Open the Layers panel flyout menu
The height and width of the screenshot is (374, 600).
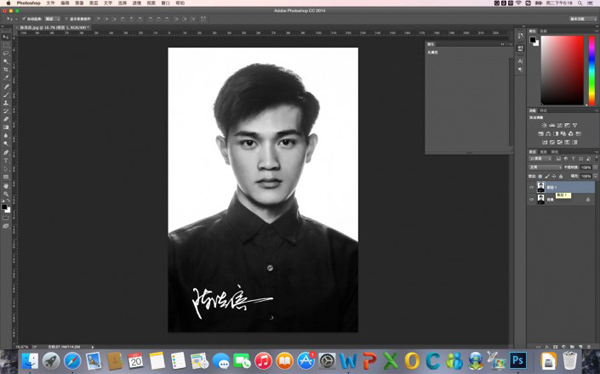point(595,152)
